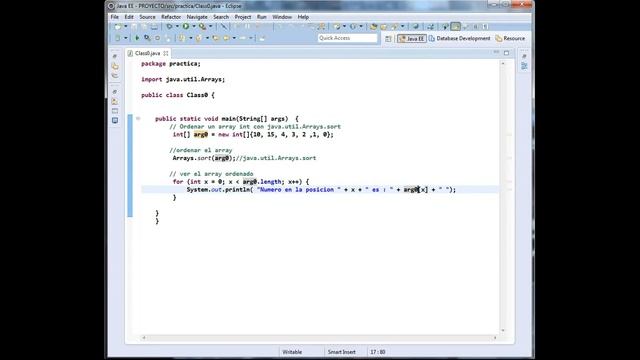Open the Window menu
The image size is (640, 360).
click(x=282, y=17)
